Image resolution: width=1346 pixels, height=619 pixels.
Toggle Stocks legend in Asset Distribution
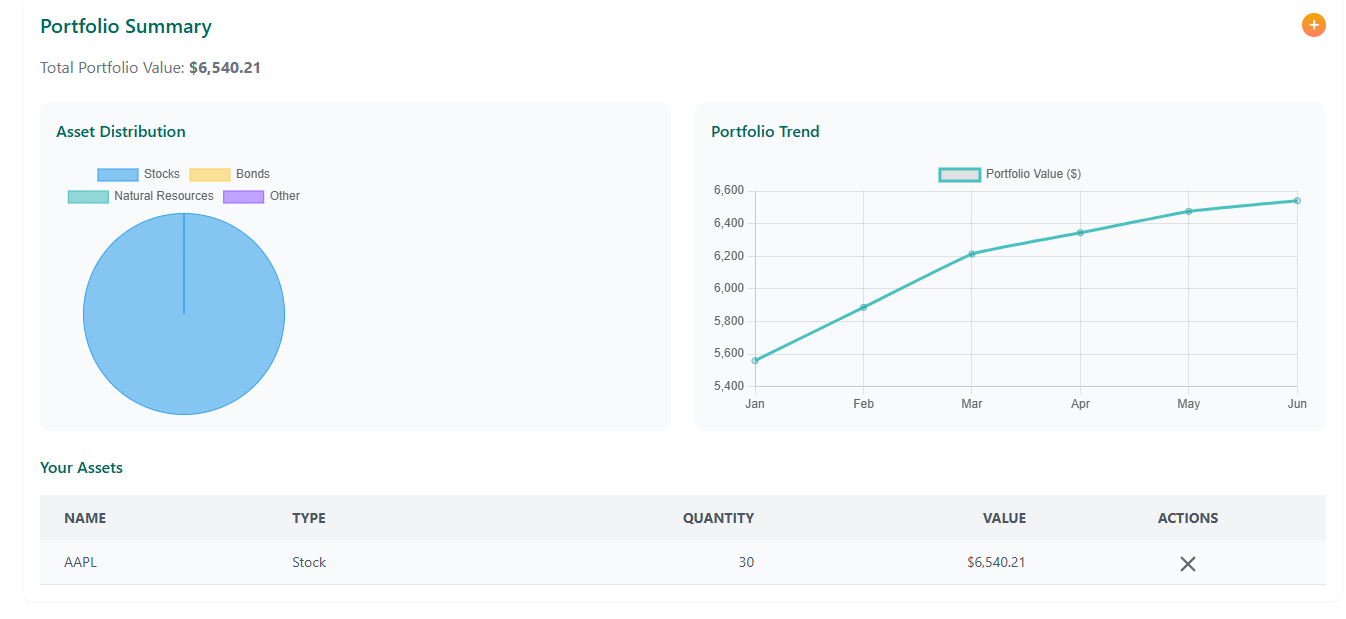point(139,174)
